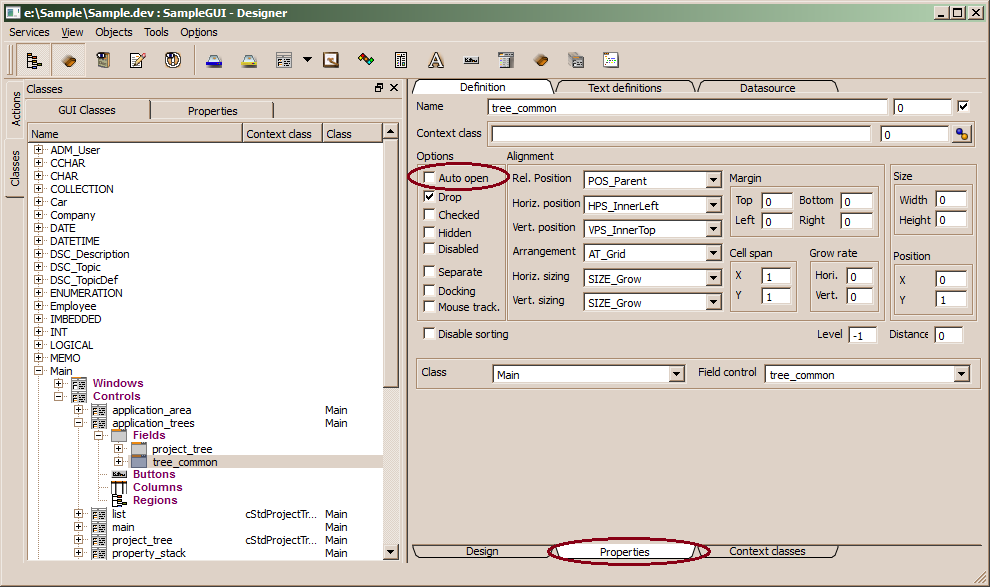
Task: Open the Rel. Position dropdown
Action: click(x=713, y=181)
